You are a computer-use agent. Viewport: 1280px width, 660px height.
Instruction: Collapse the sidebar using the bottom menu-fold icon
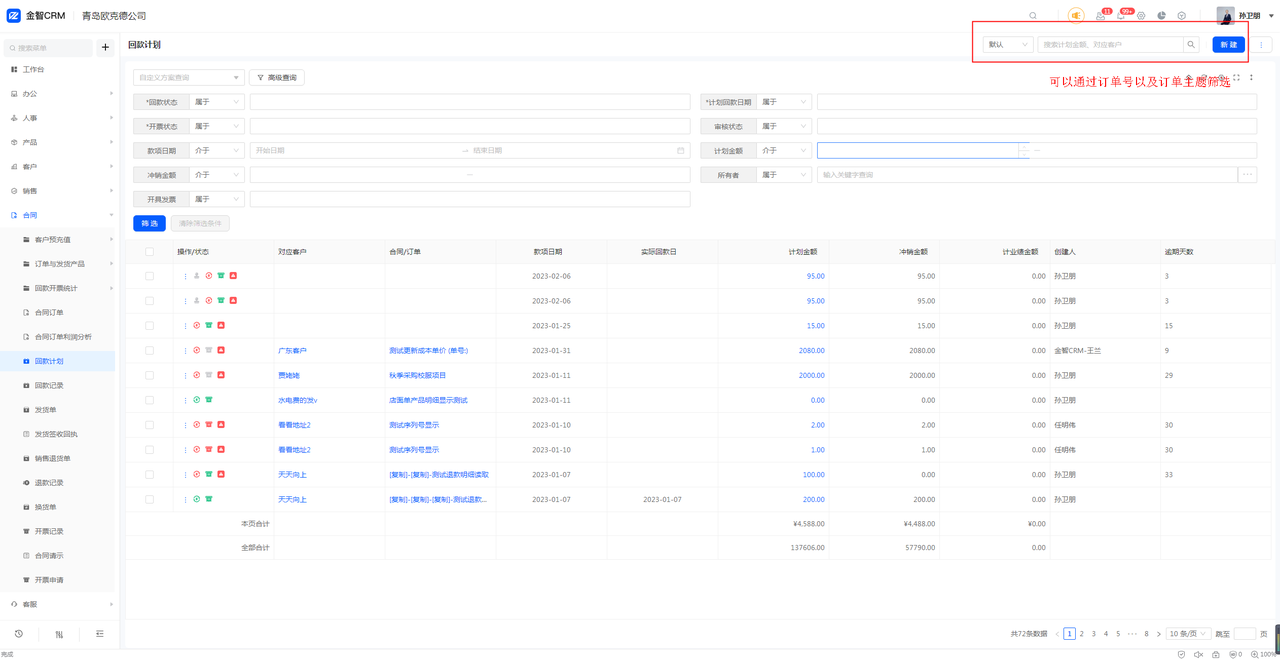click(x=100, y=634)
